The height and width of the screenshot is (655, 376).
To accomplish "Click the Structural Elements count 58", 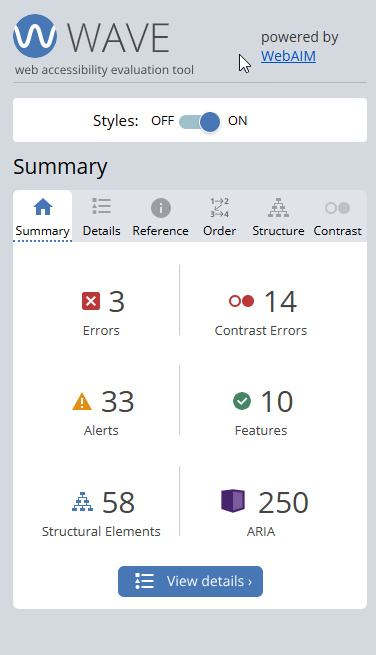I will click(x=119, y=502).
